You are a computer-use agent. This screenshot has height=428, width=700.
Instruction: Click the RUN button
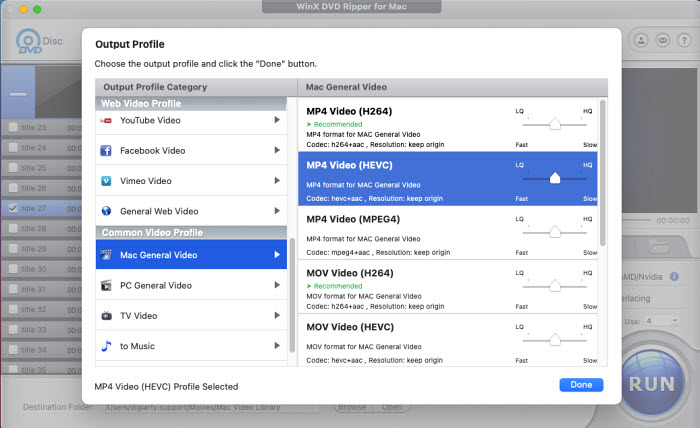[x=652, y=384]
